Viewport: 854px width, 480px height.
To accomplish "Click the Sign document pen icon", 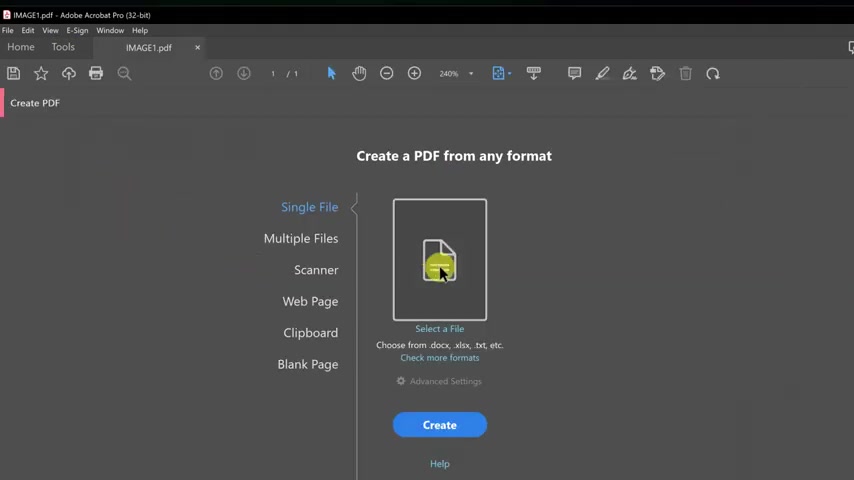I will 630,74.
